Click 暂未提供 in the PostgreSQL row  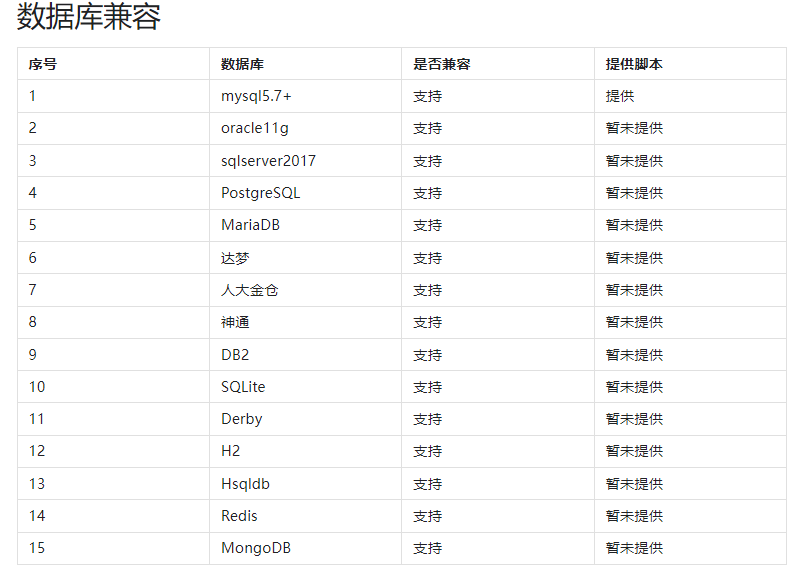(x=634, y=193)
